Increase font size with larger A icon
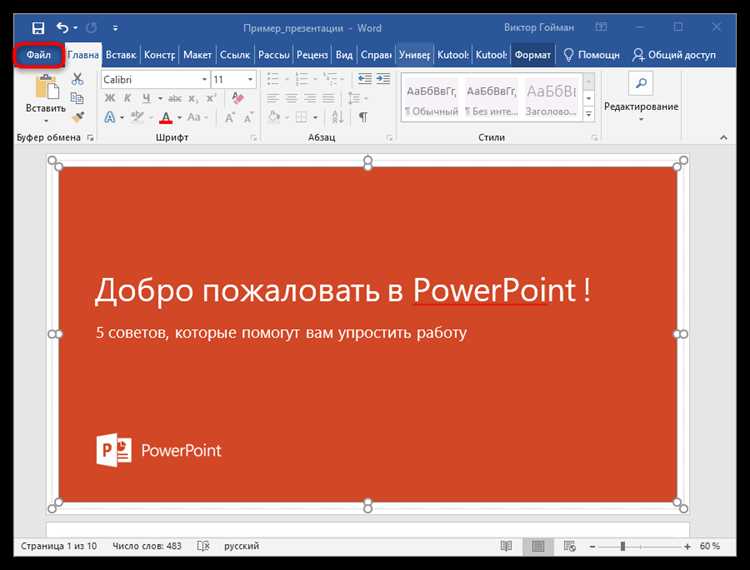The height and width of the screenshot is (570, 750). tap(230, 117)
